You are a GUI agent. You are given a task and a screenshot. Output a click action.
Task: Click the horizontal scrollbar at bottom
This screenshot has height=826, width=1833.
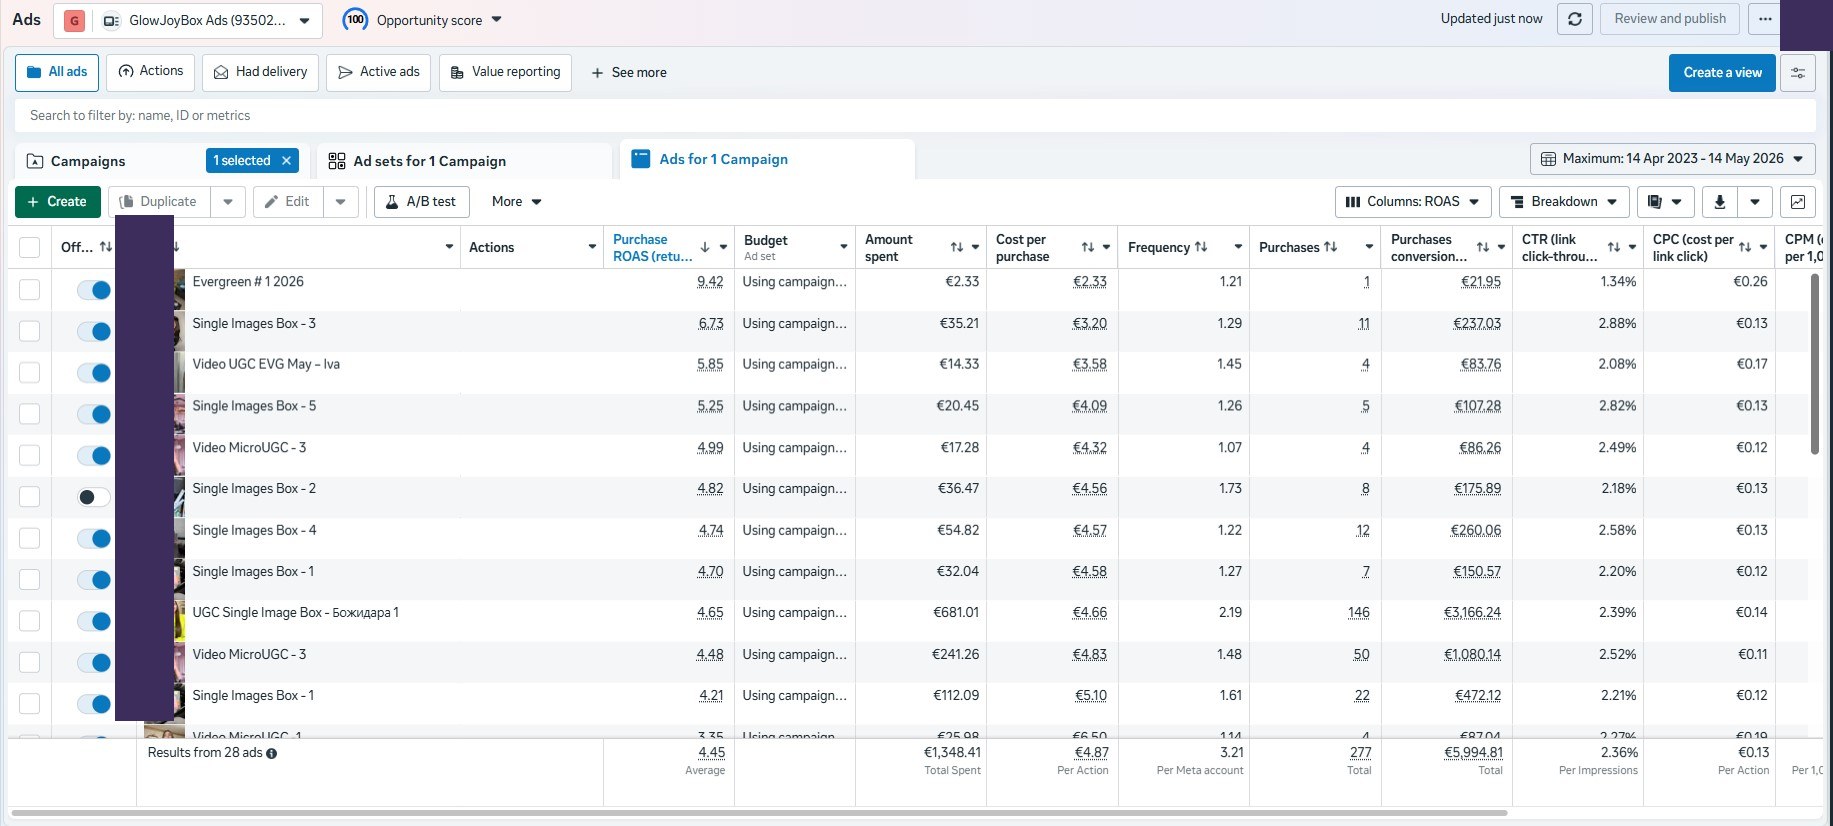tap(758, 813)
